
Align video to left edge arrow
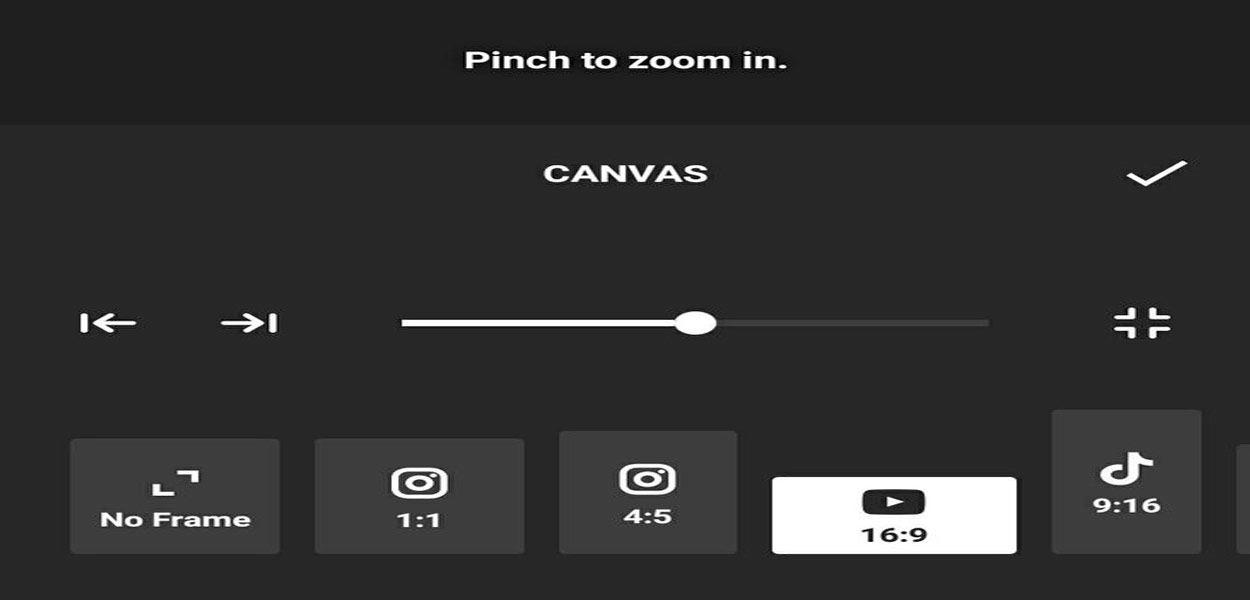[x=108, y=323]
